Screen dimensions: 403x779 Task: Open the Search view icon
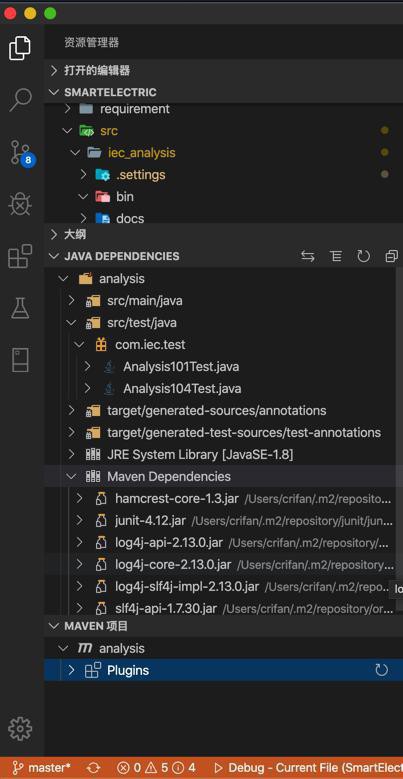[20, 100]
